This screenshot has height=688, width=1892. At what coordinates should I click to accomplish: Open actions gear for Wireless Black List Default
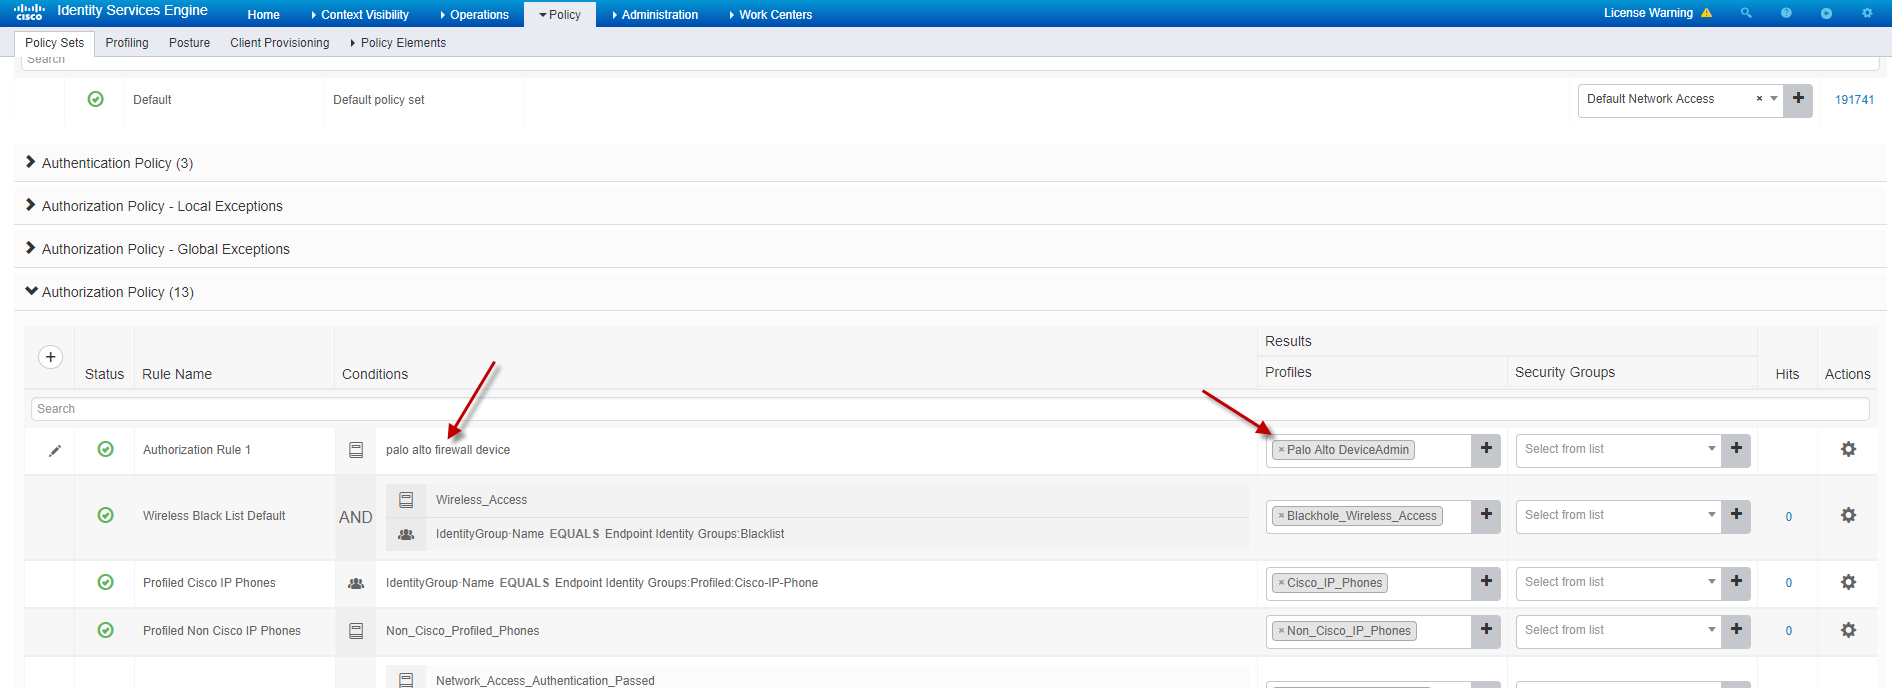1848,515
